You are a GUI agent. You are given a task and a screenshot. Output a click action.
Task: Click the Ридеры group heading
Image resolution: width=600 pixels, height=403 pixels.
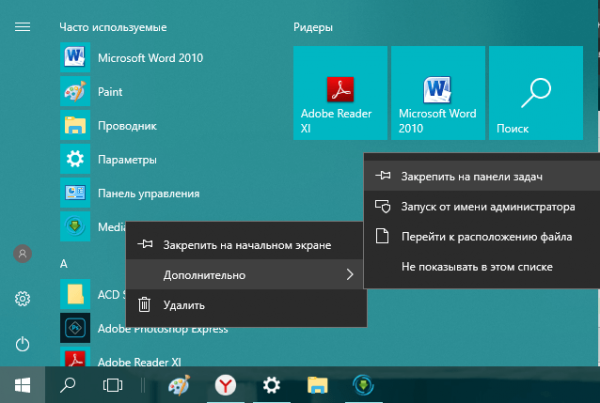[x=313, y=27]
